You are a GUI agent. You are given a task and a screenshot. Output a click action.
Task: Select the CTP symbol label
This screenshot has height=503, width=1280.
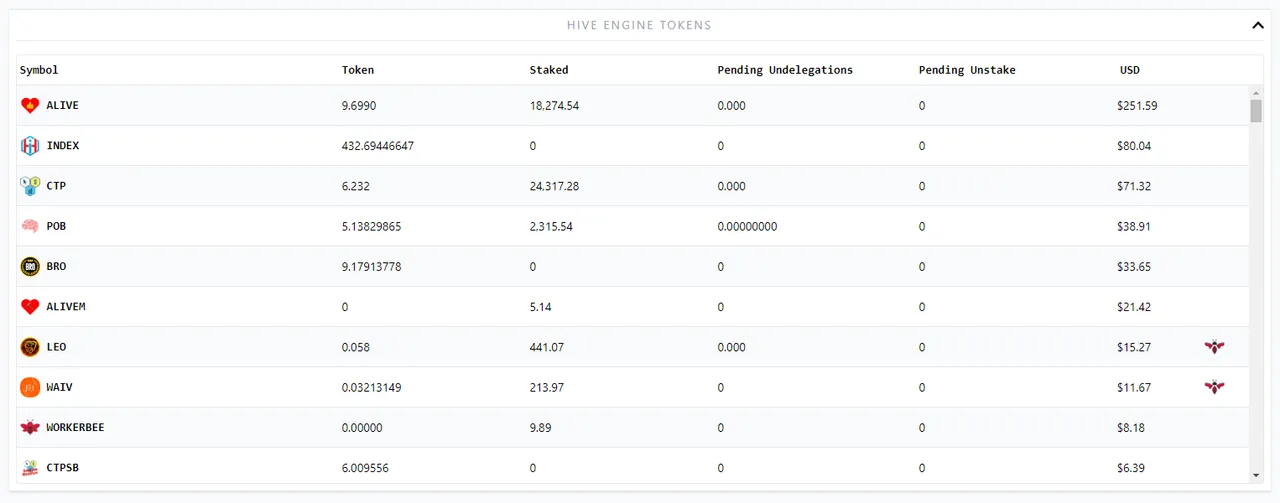(x=56, y=186)
